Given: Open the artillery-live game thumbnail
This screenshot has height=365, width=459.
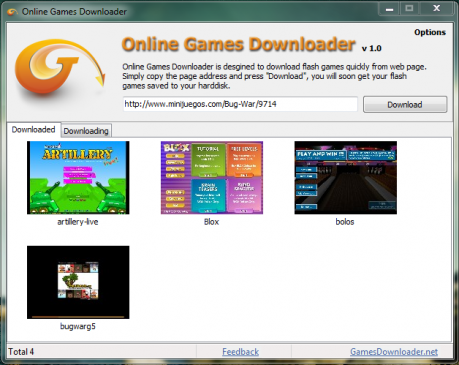Looking at the screenshot, I should (78, 177).
